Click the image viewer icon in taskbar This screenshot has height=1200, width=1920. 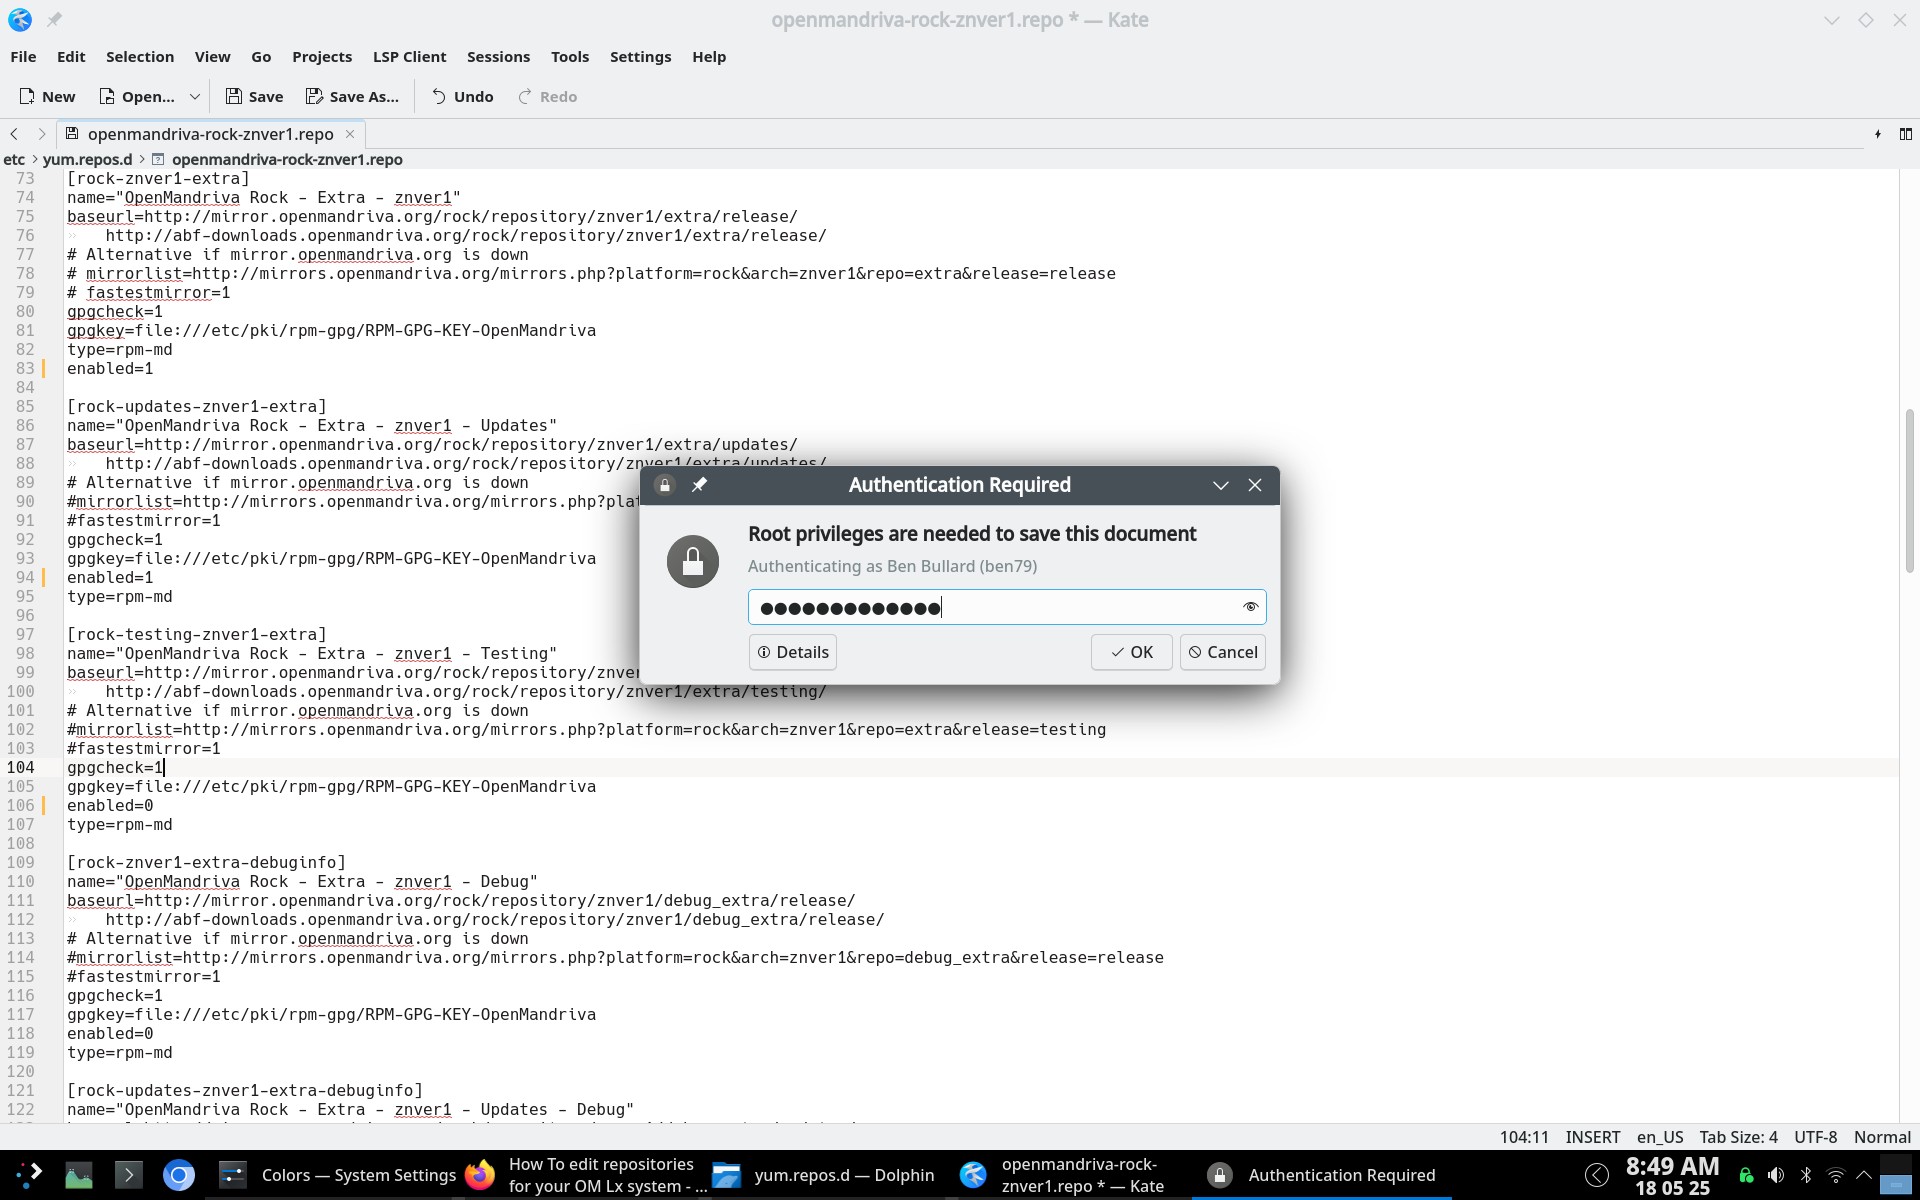tap(78, 1175)
